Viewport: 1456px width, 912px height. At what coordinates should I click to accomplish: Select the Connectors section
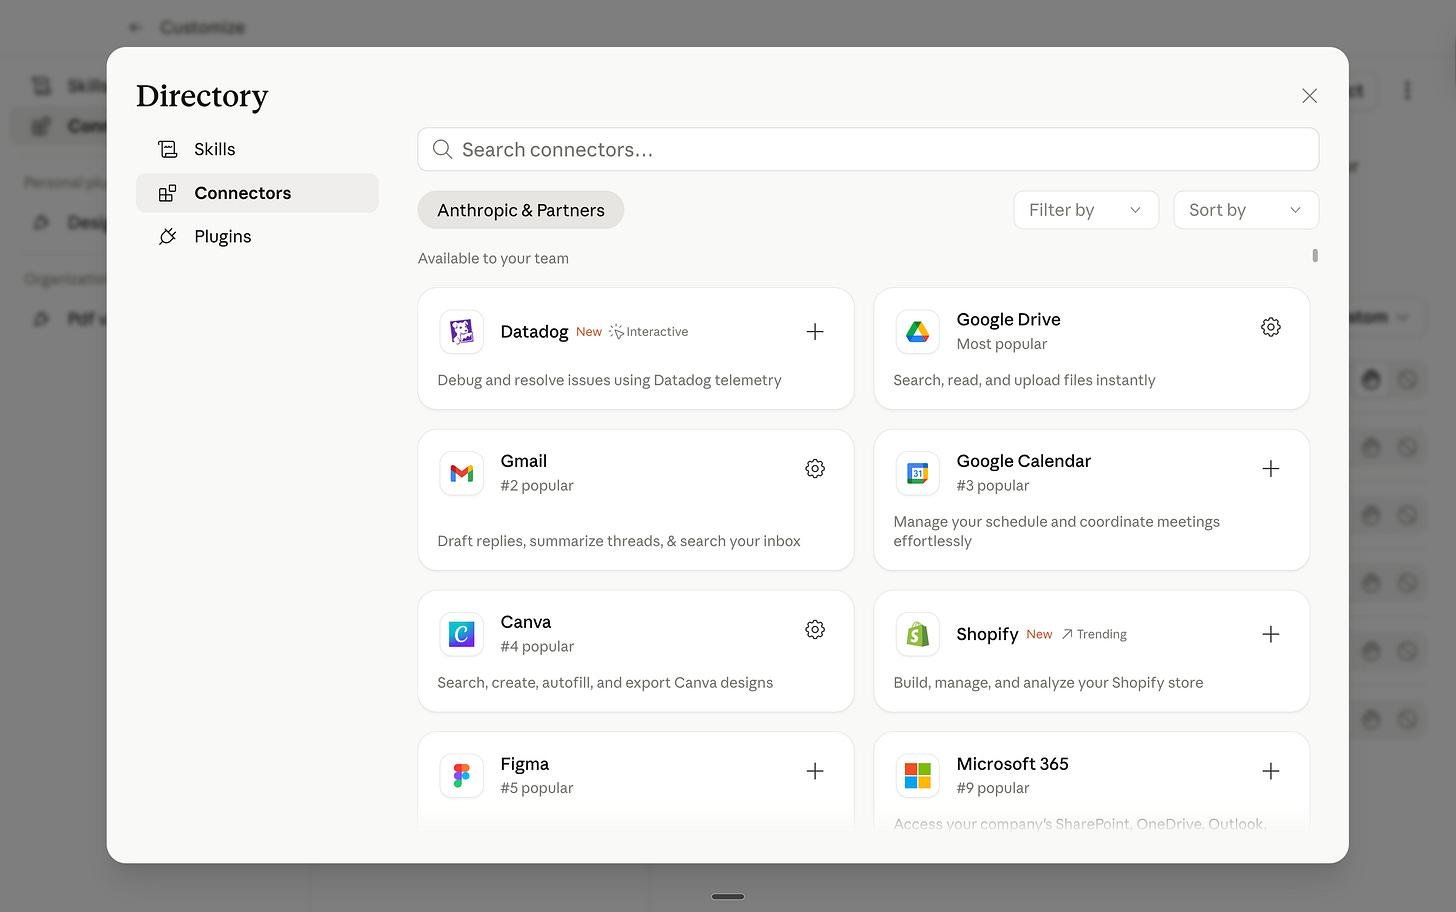point(257,193)
